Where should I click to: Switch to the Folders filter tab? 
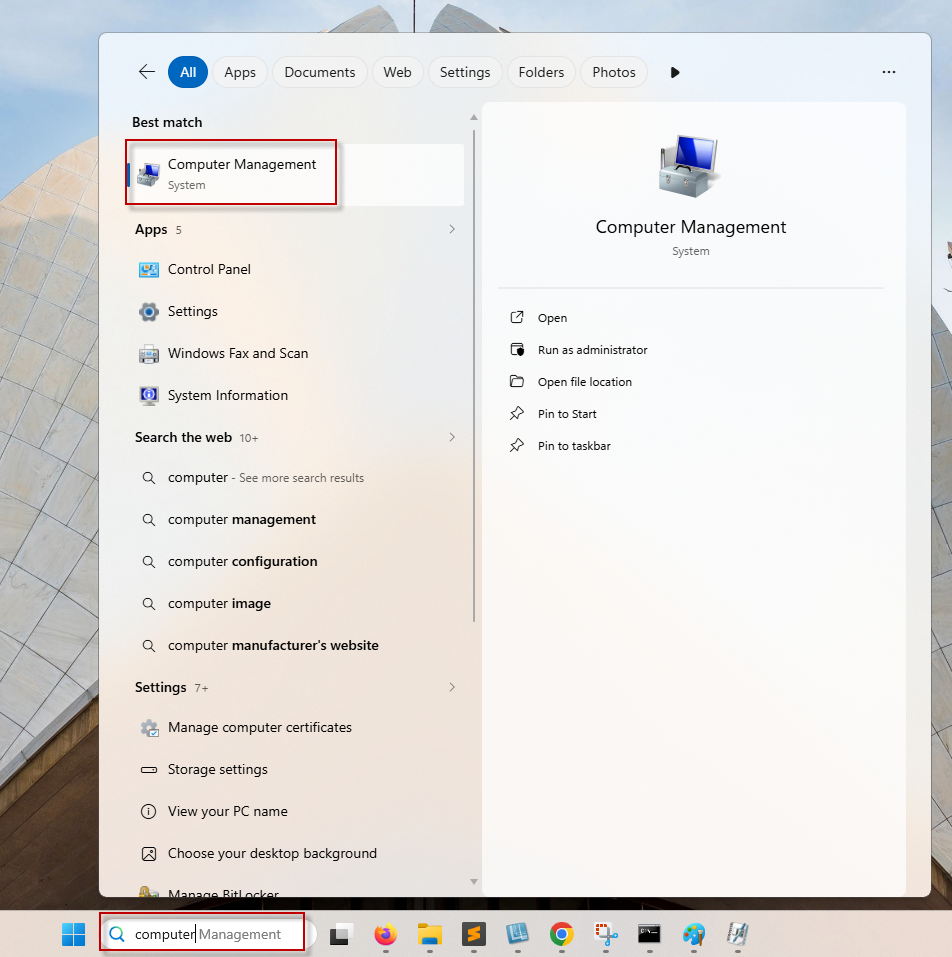pos(541,72)
